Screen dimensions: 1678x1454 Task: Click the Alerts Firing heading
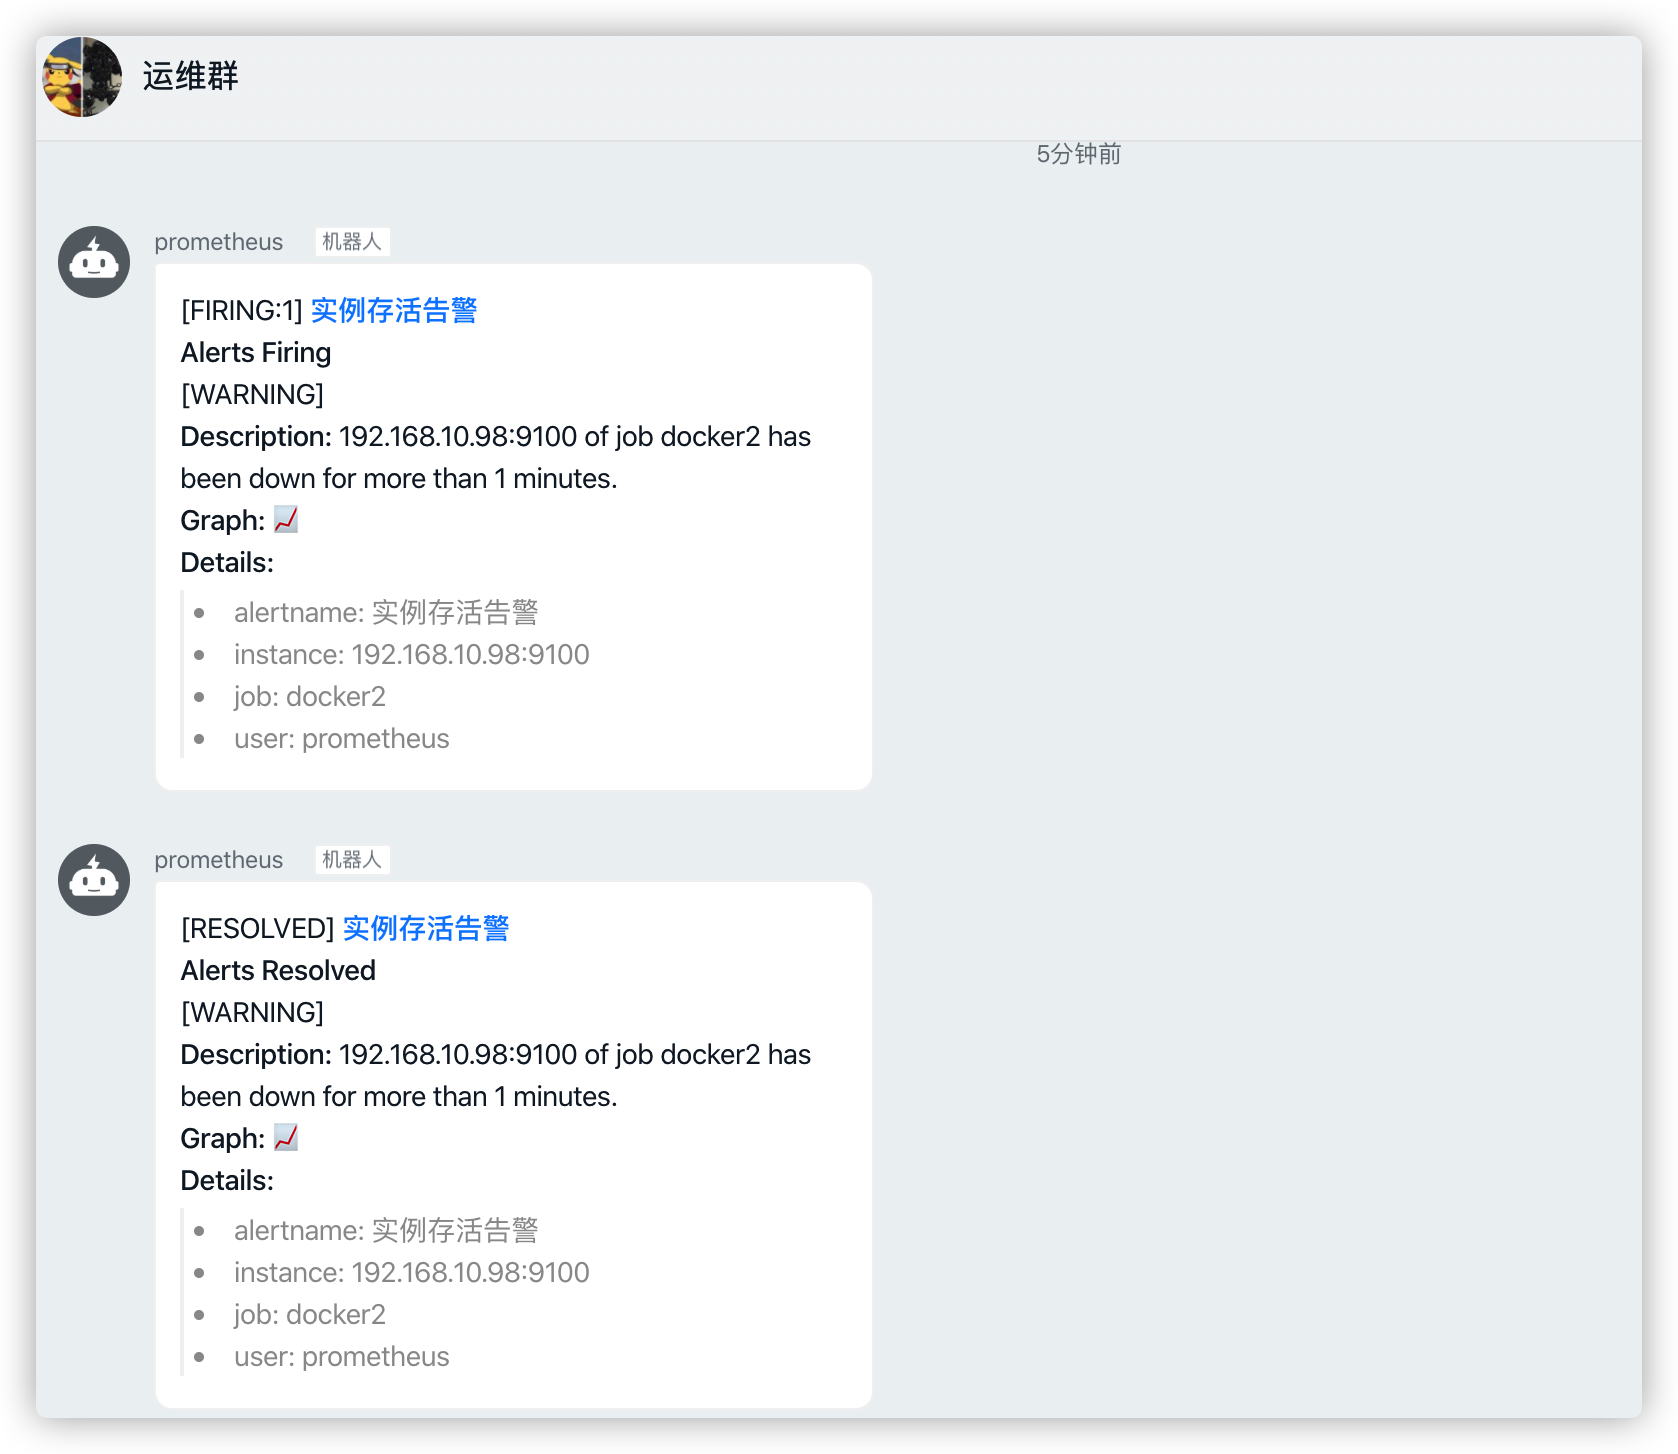[x=255, y=352]
